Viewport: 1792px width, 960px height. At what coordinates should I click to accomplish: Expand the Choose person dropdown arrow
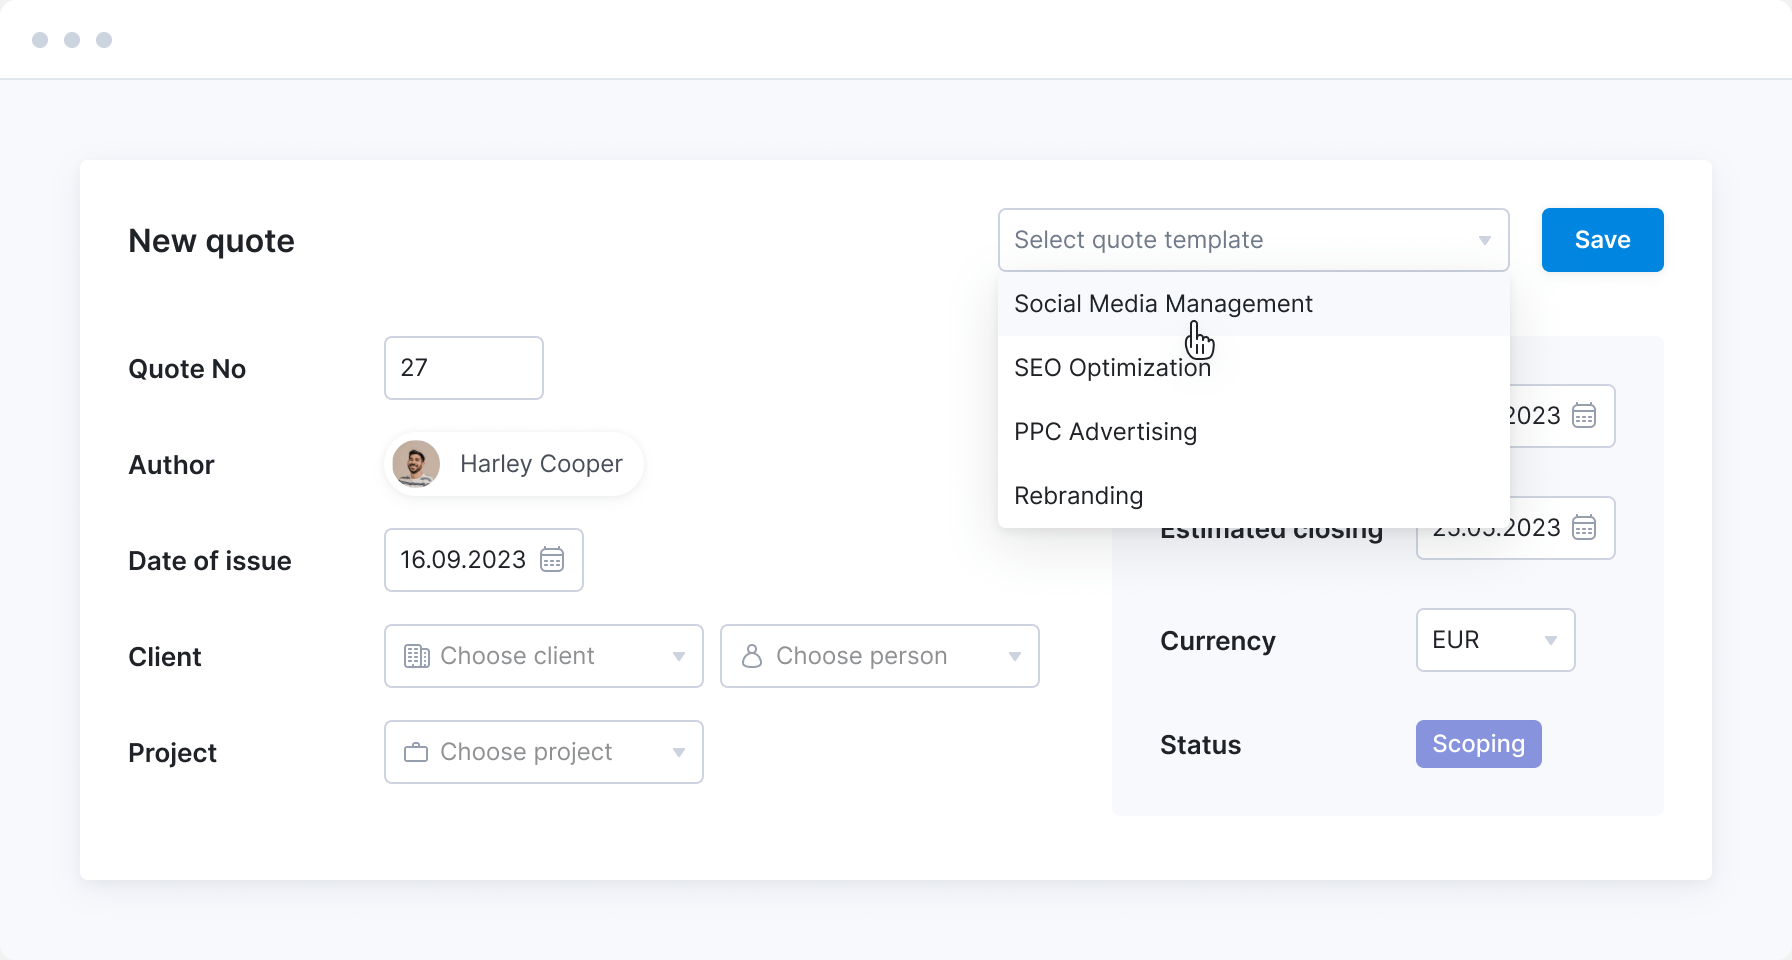click(x=1015, y=657)
